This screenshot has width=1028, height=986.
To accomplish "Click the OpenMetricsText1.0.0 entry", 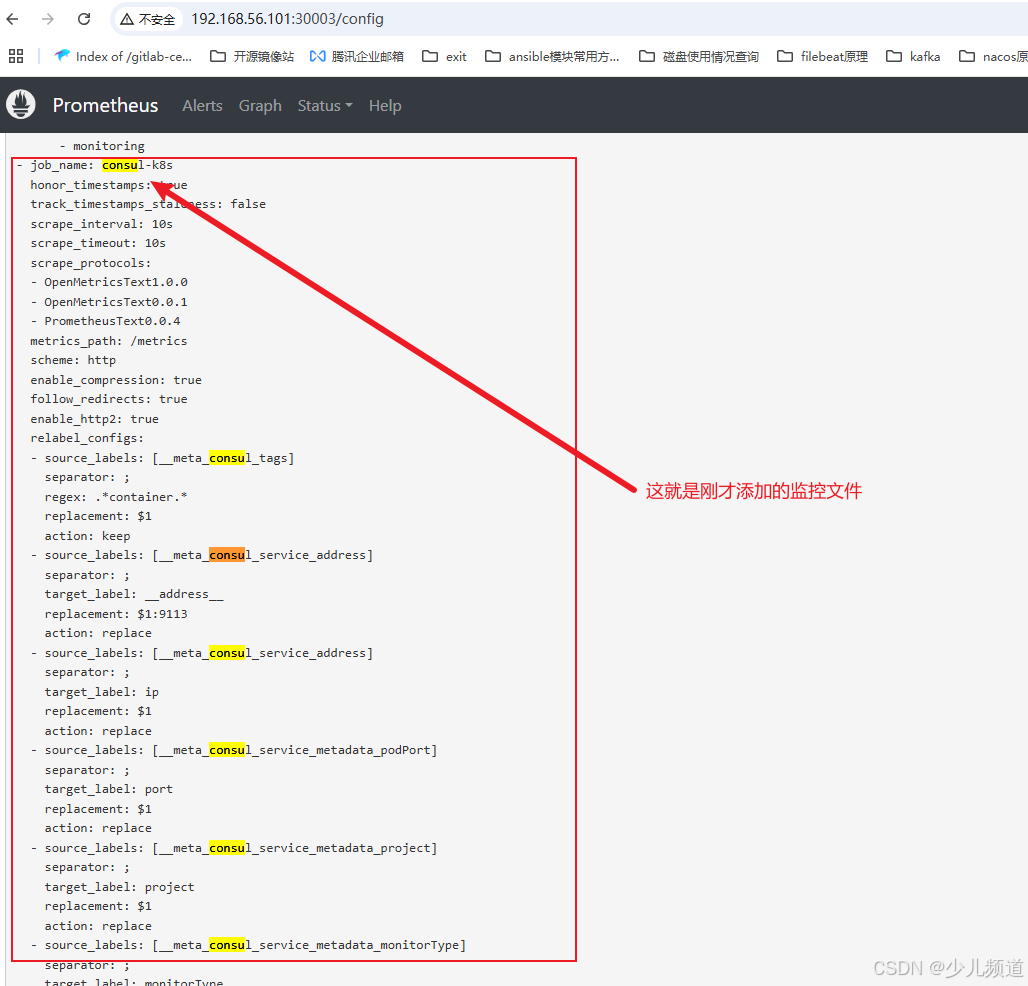I will [x=109, y=283].
